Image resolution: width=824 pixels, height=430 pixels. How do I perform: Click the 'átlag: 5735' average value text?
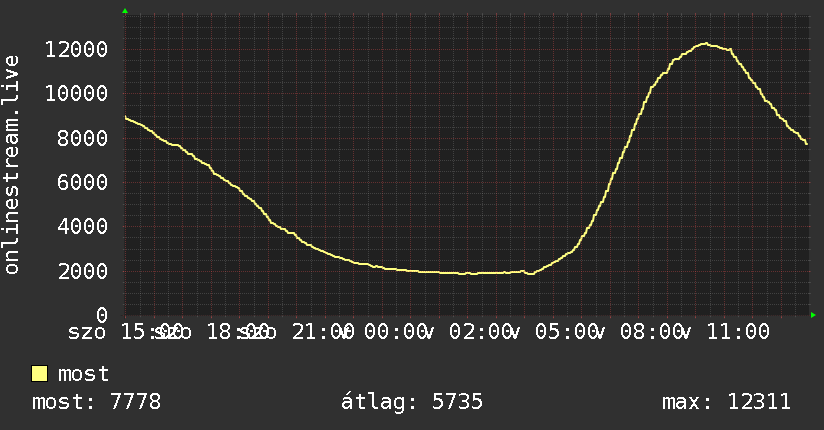click(412, 402)
